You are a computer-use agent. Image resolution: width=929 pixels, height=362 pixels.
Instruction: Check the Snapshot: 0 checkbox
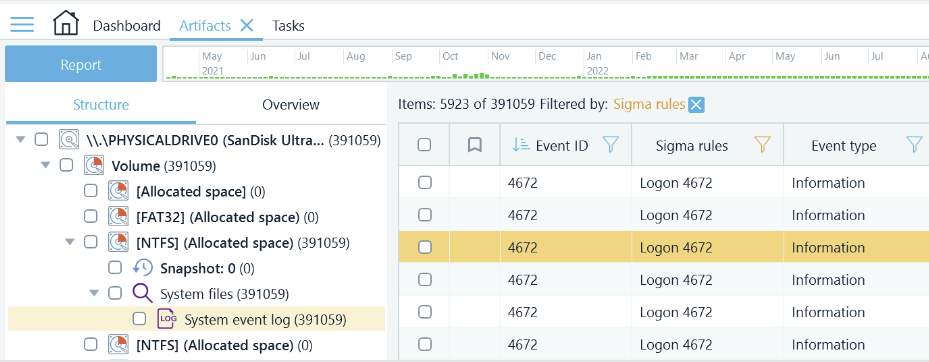(x=115, y=268)
